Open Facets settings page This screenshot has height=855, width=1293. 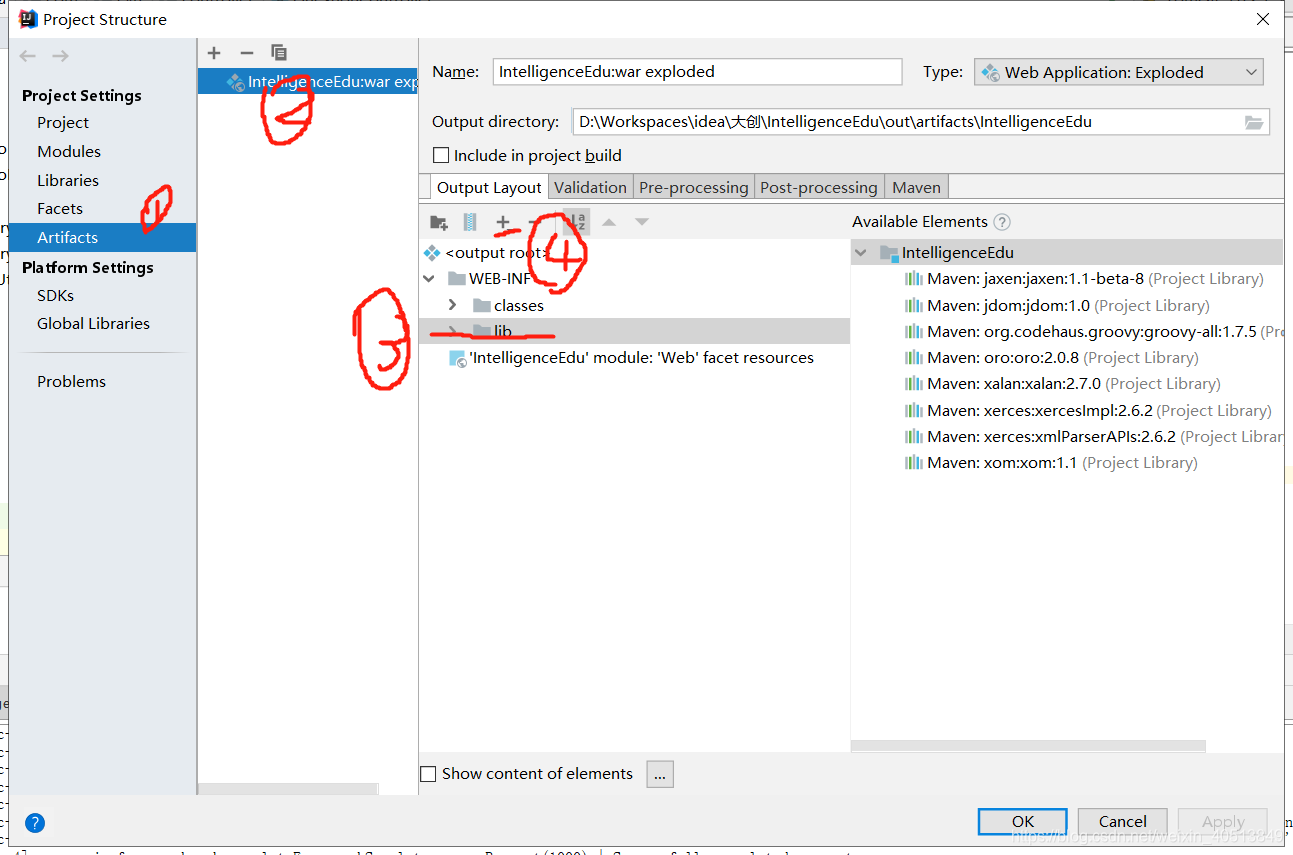[60, 209]
